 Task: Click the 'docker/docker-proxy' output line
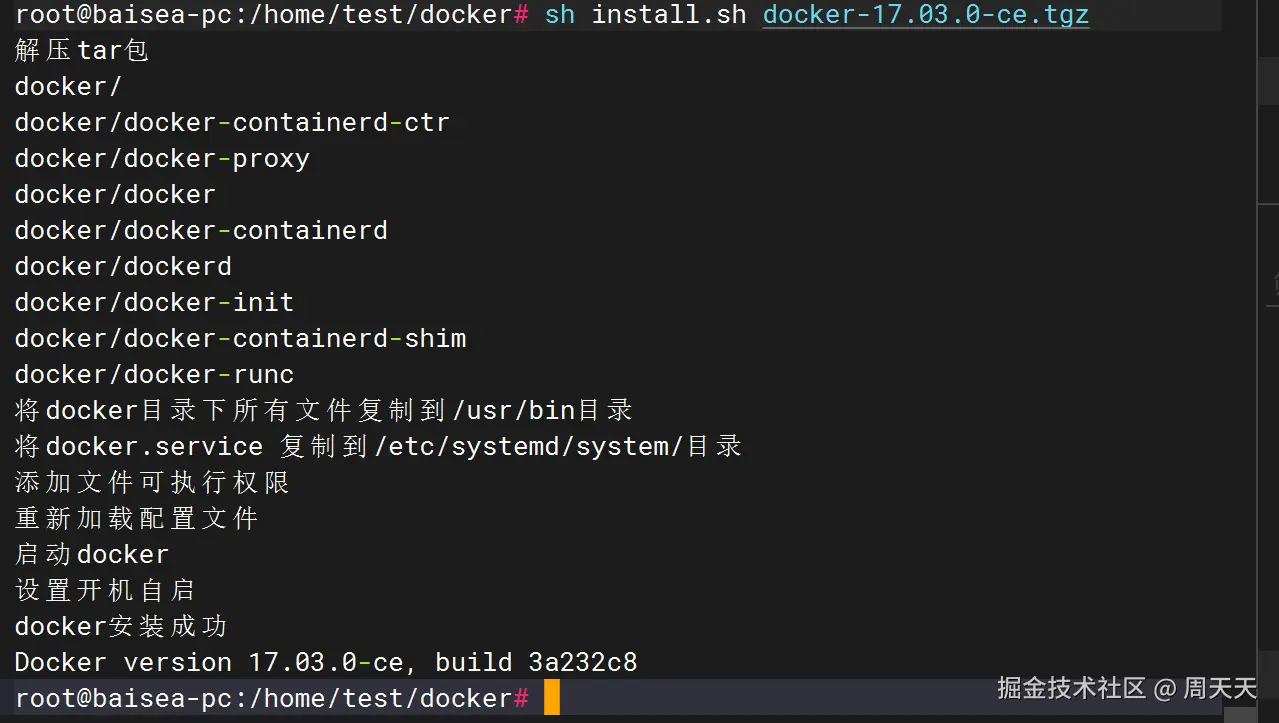162,158
